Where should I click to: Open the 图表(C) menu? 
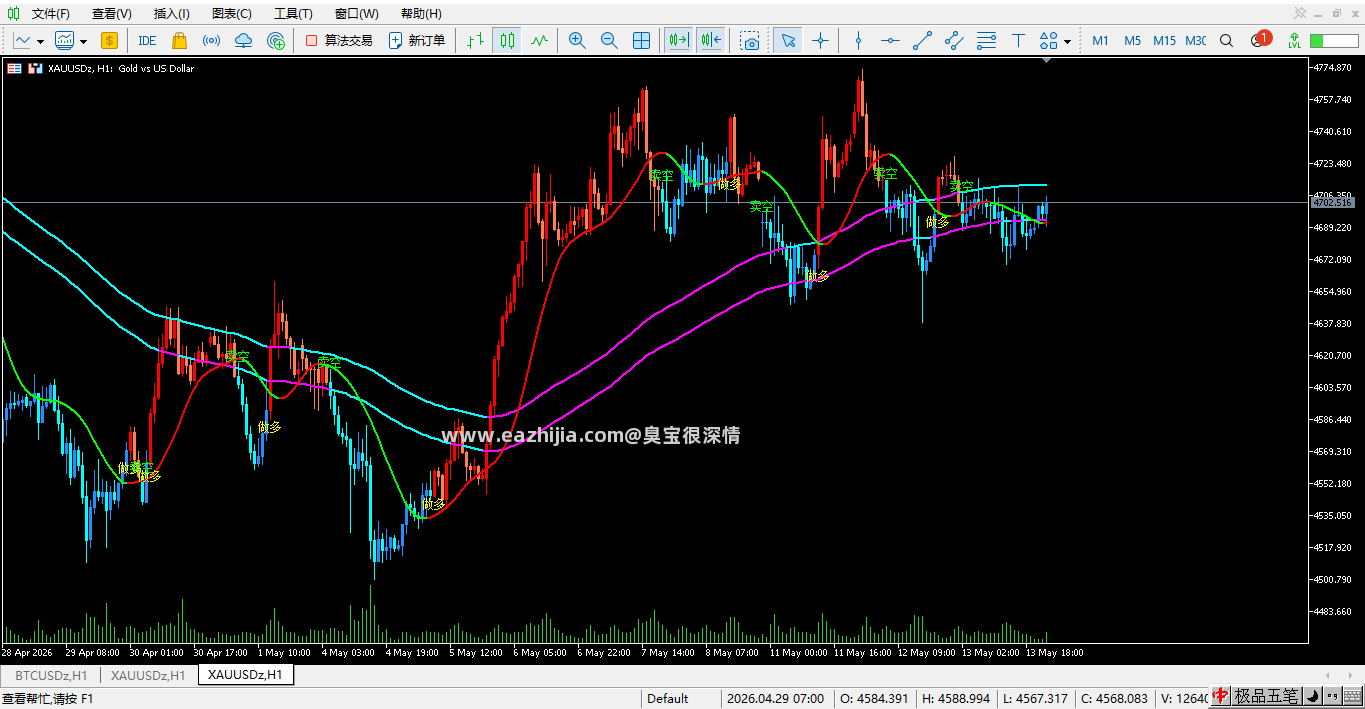click(232, 14)
